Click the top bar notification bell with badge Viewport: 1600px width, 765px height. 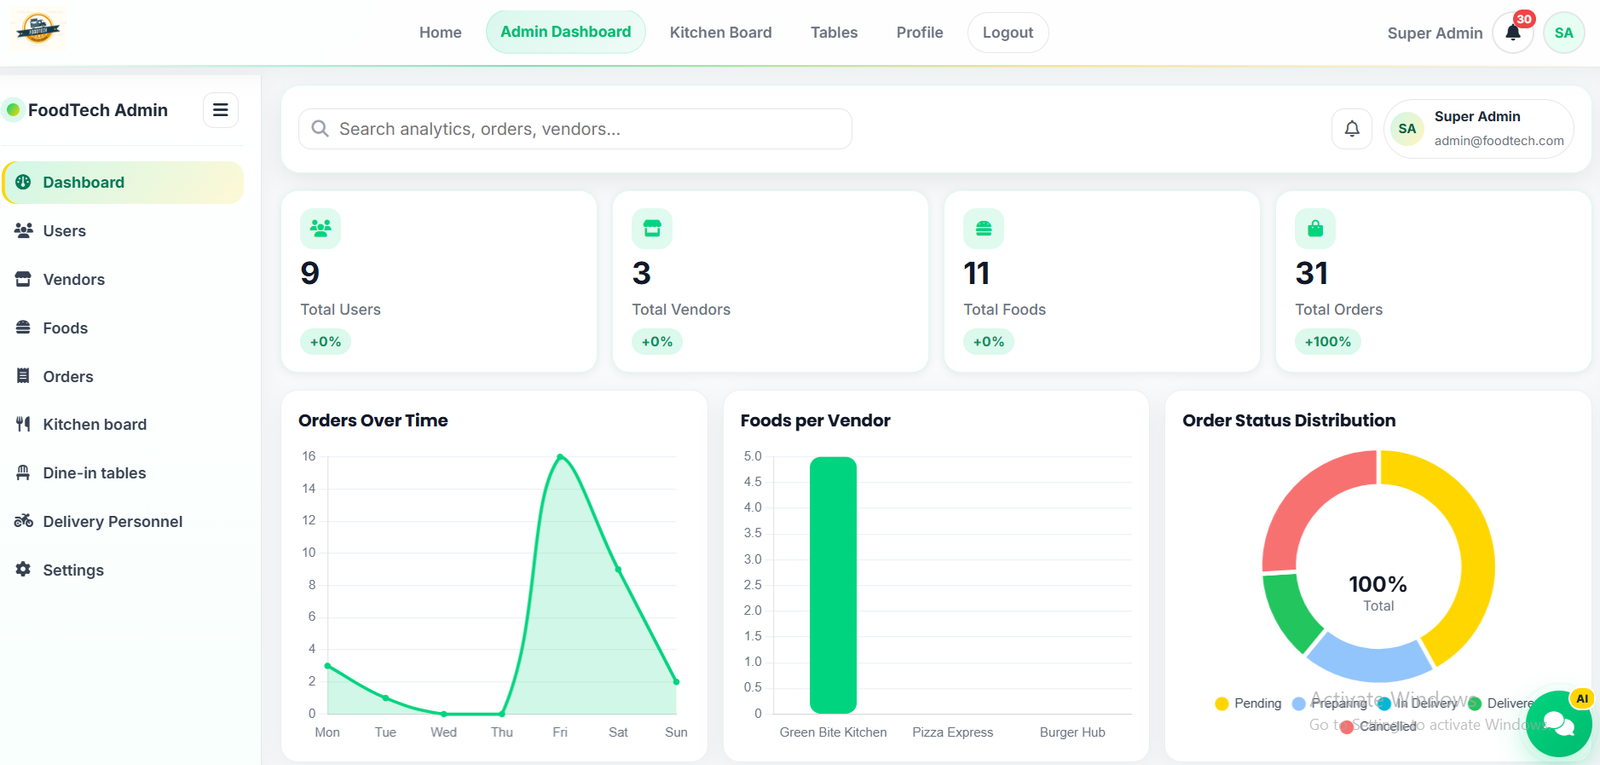point(1513,33)
